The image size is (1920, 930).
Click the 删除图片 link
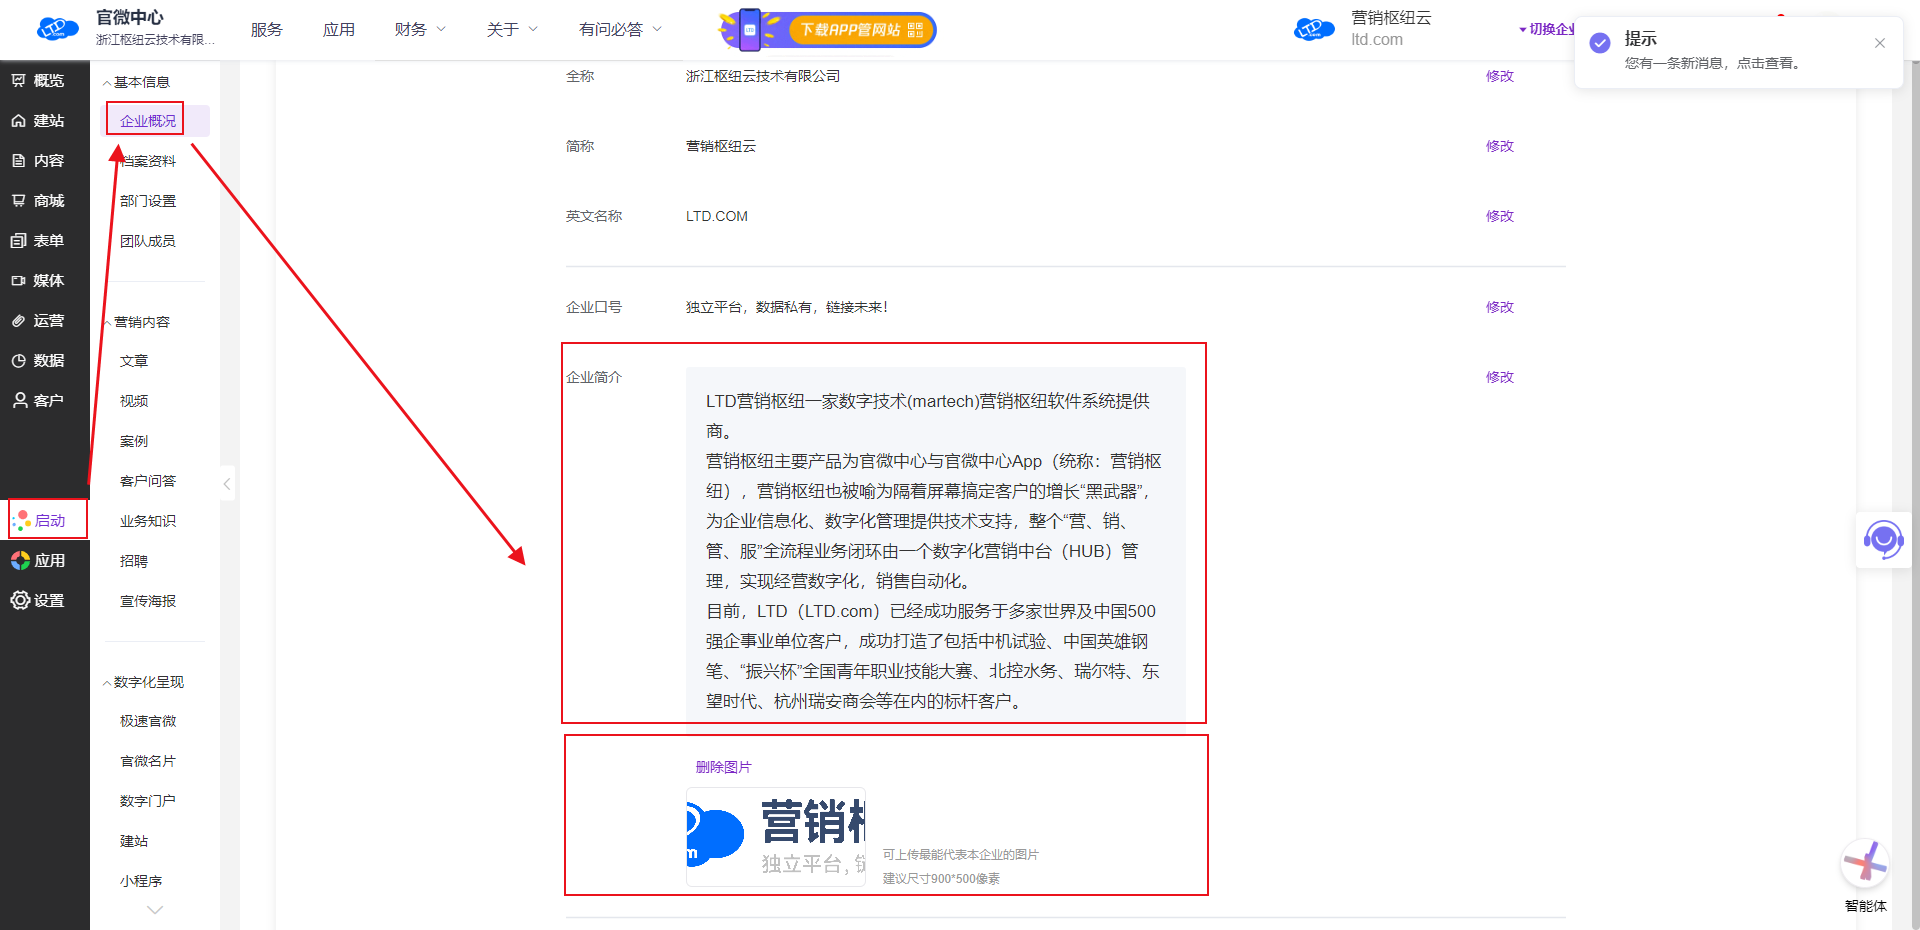click(x=724, y=767)
